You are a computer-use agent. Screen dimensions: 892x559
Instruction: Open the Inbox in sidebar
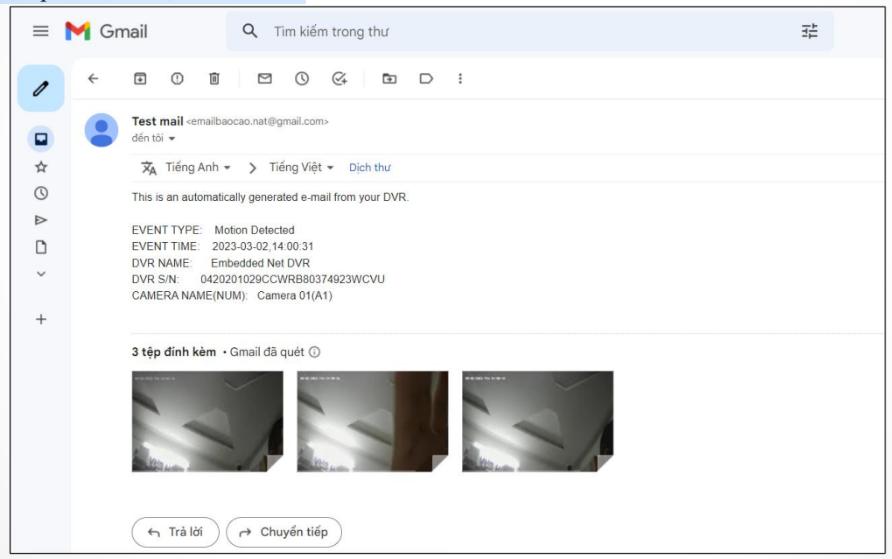(41, 139)
